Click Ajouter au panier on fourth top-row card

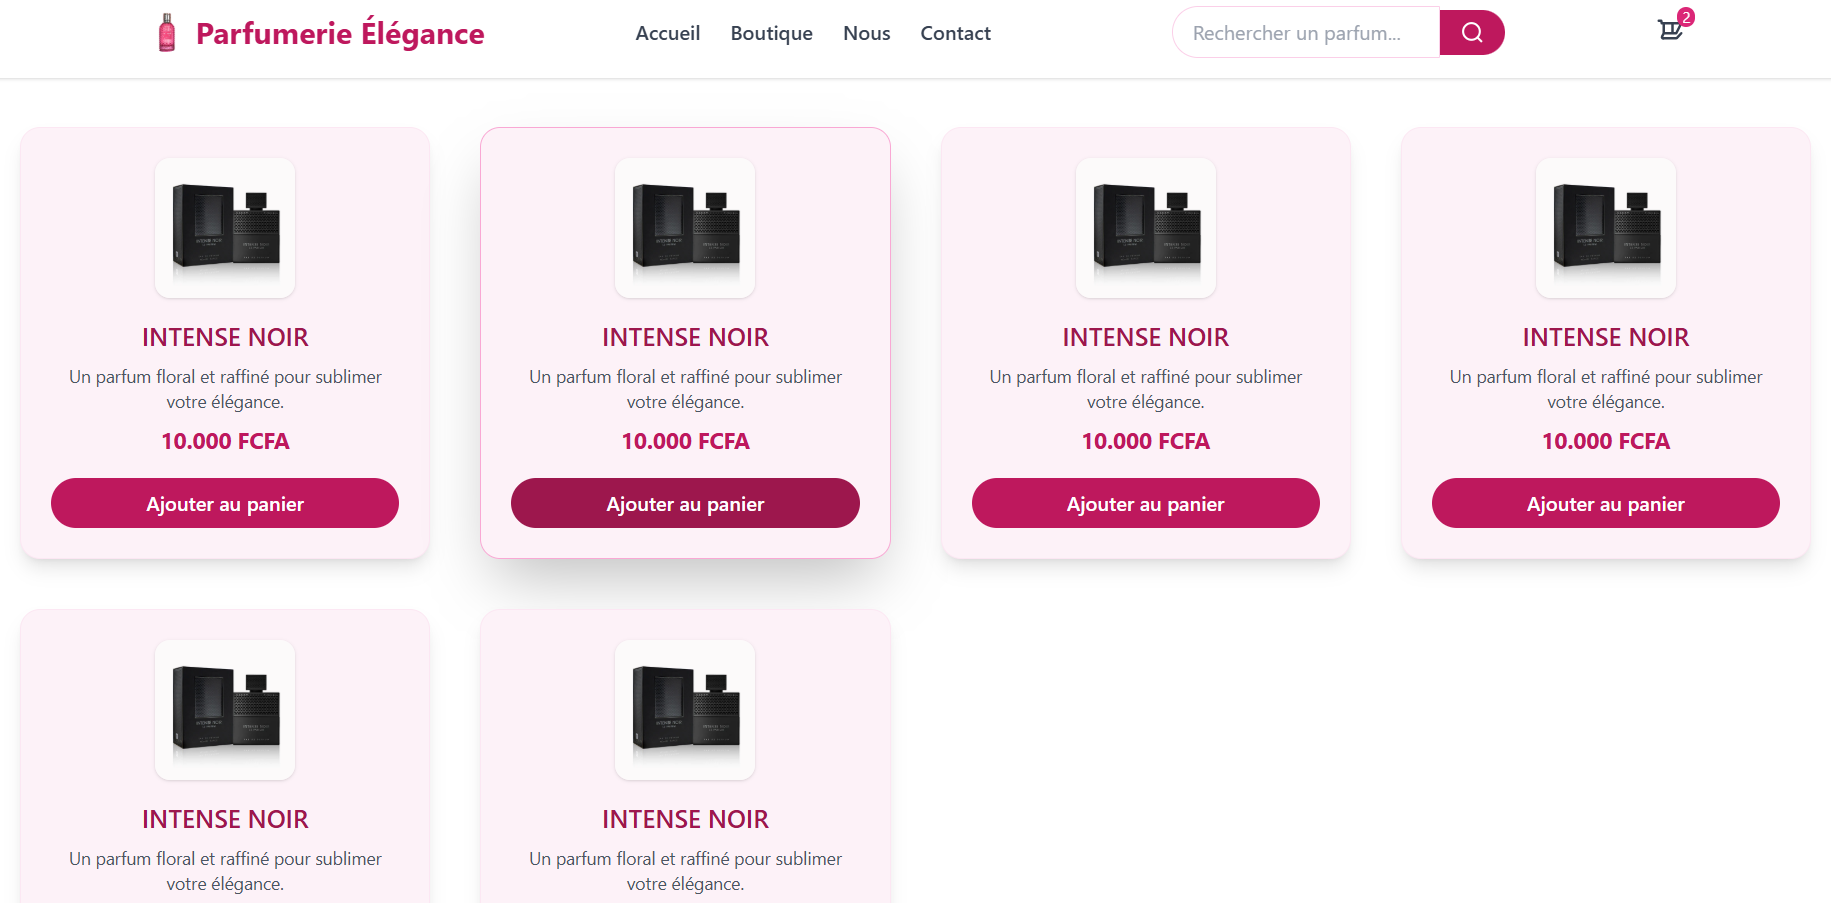1605,503
